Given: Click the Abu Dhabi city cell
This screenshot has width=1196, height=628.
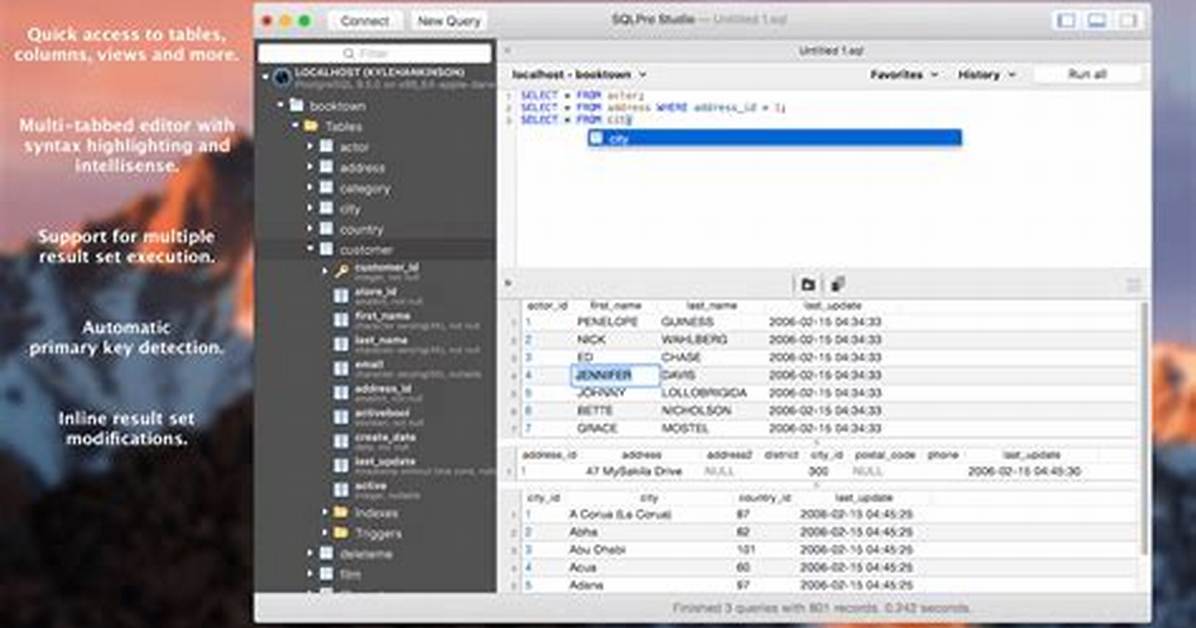Looking at the screenshot, I should coord(597,549).
